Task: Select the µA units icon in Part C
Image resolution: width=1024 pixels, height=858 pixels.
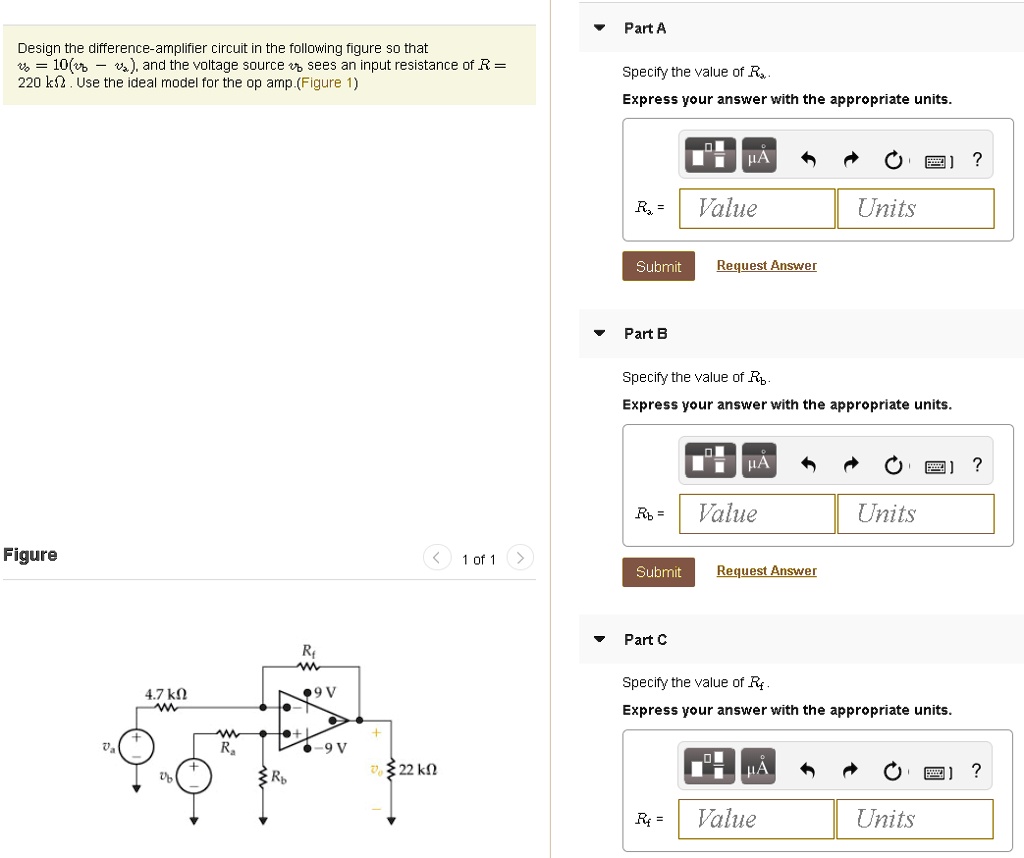Action: click(x=757, y=765)
